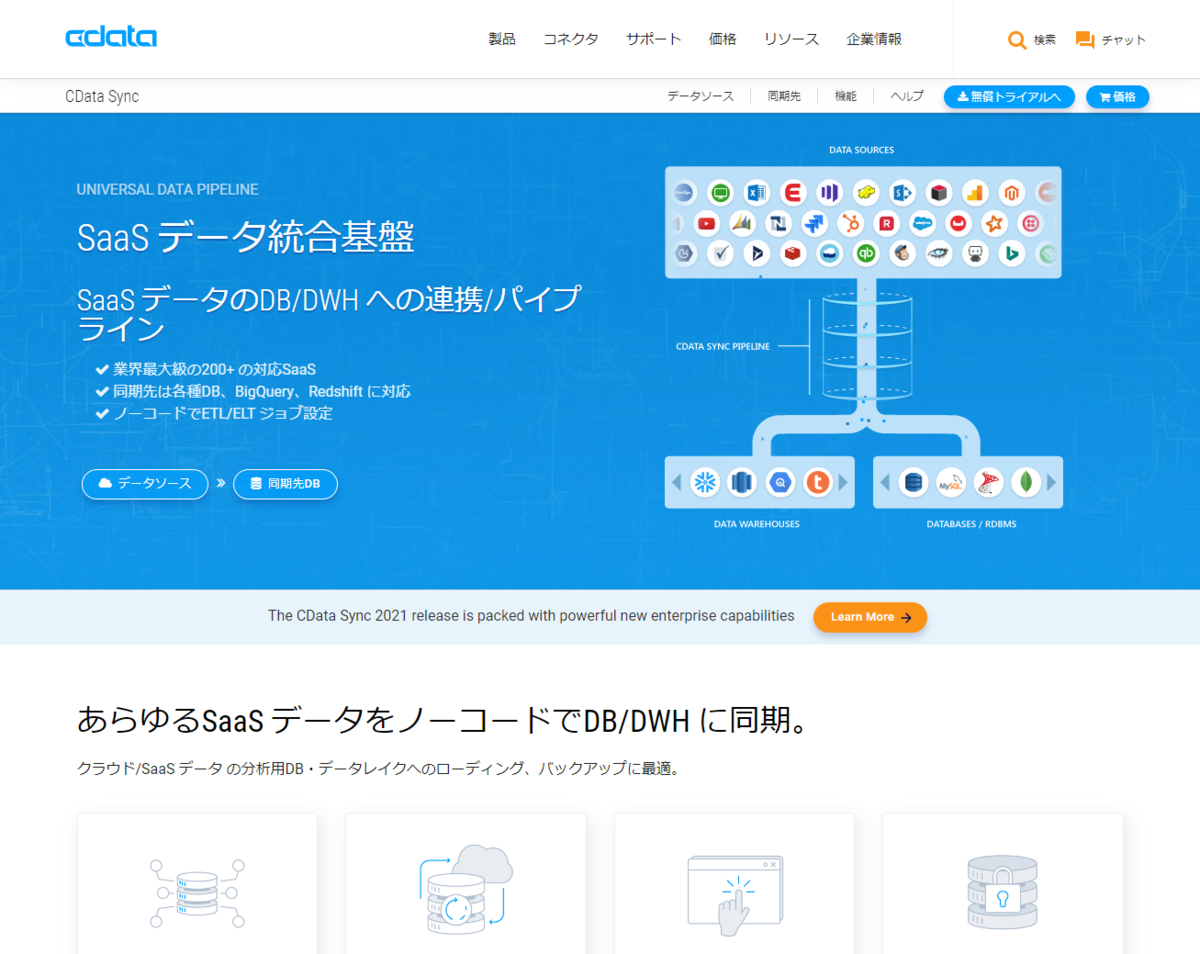Viewport: 1200px width, 954px height.
Task: Open the search magnifier icon
Action: 1017,40
